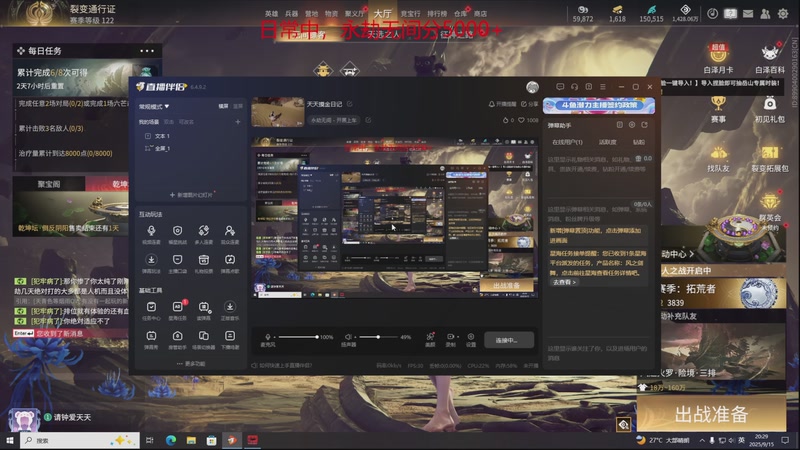Select the 大厅 tab in game menu

[x=382, y=14]
